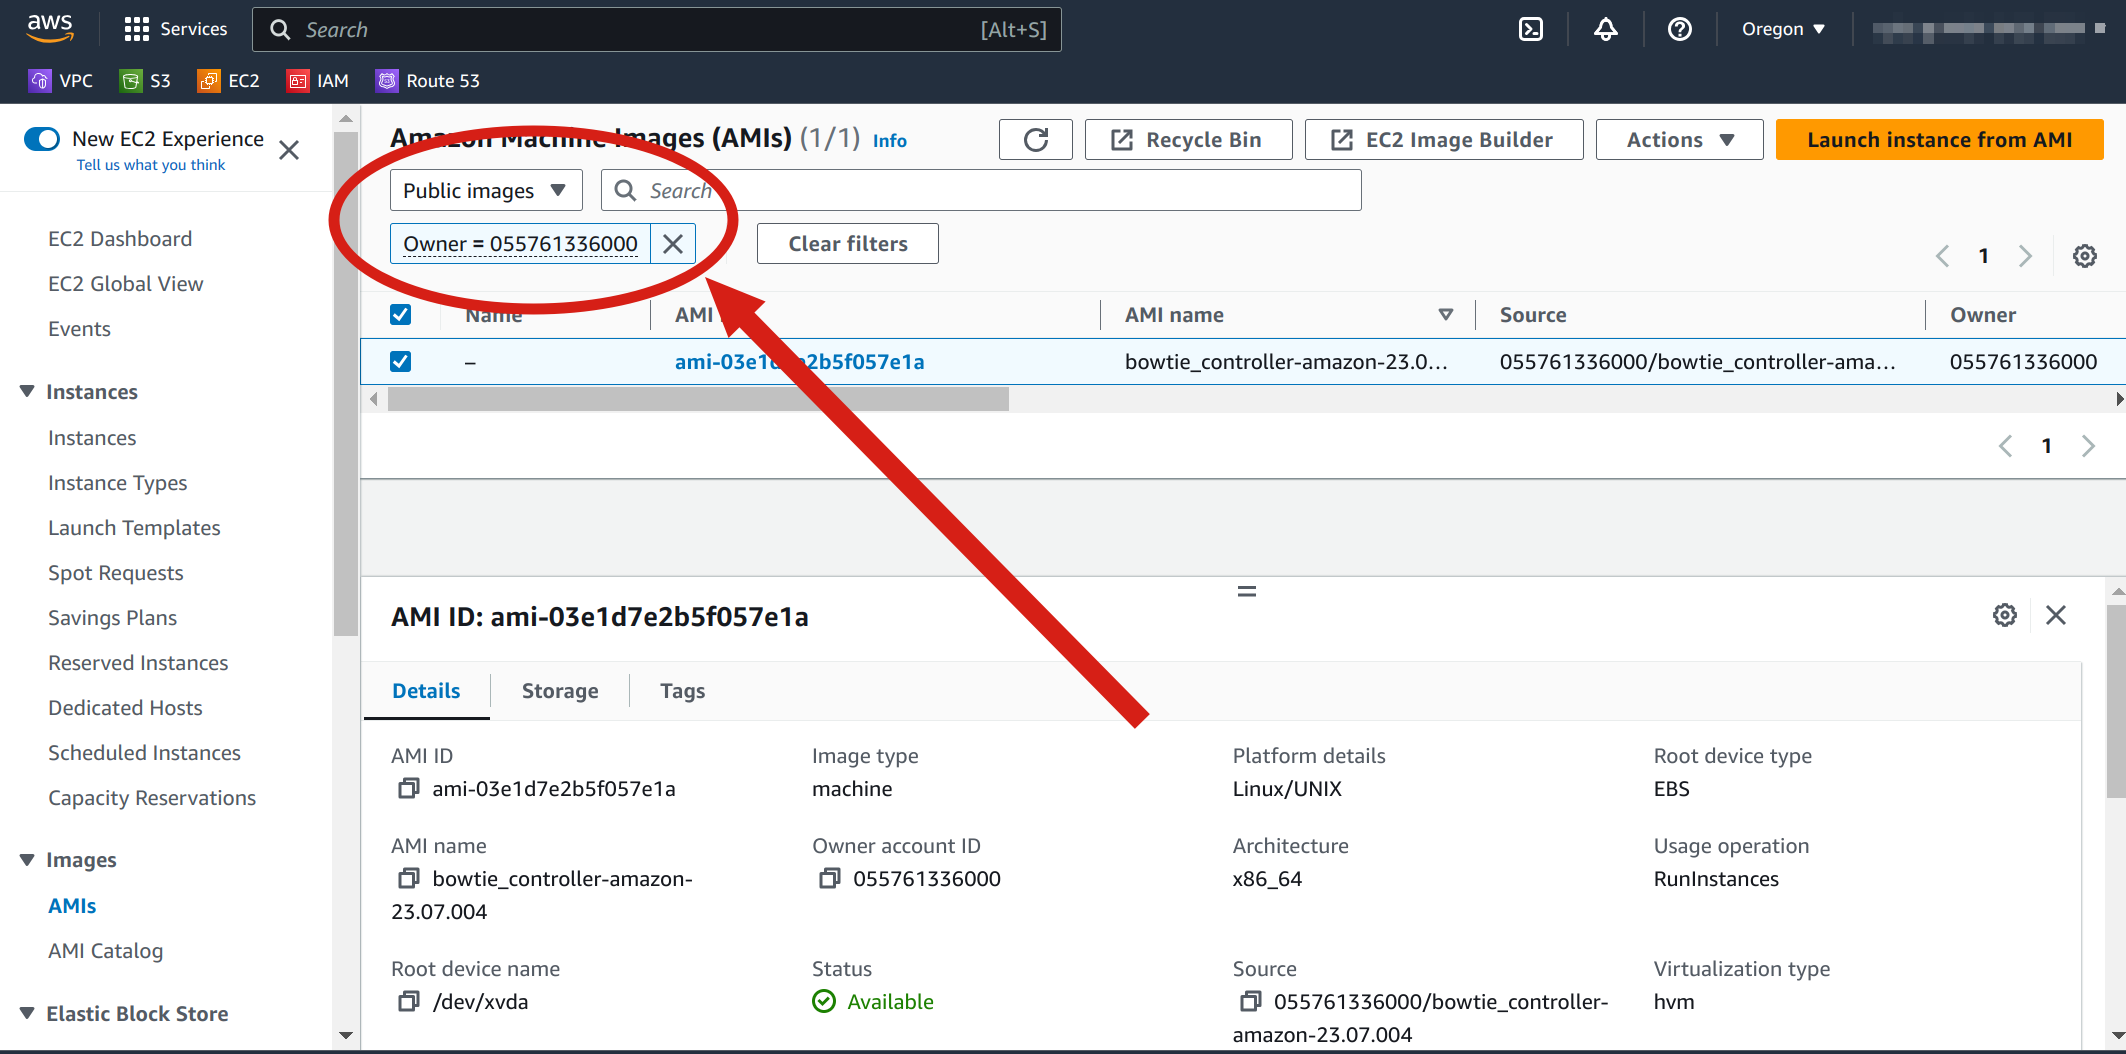Viewport: 2126px width, 1054px height.
Task: Click the table horizontal scrollbar thumb
Action: pyautogui.click(x=698, y=399)
